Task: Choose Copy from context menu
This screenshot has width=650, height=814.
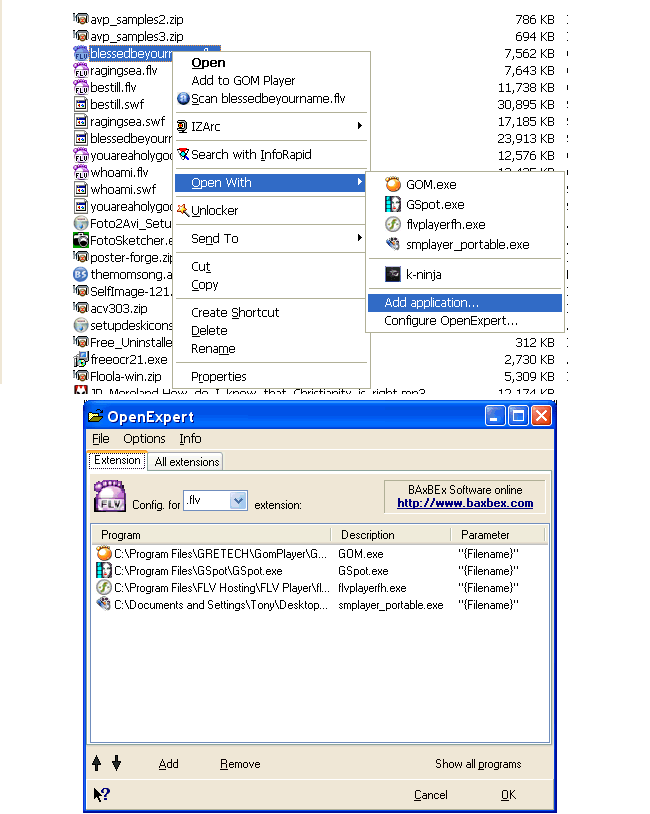Action: point(205,285)
